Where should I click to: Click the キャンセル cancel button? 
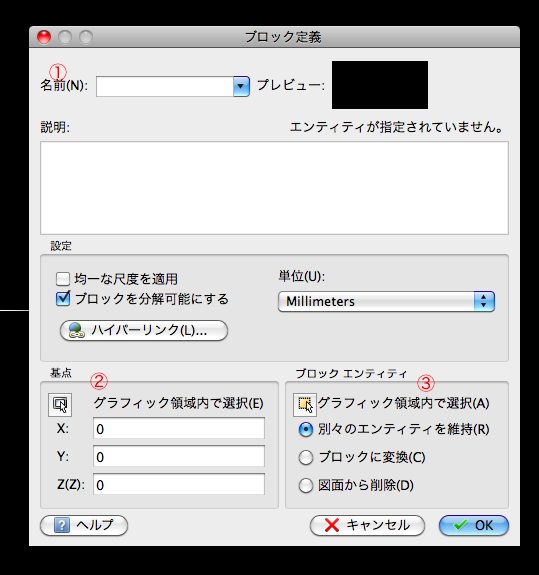coord(367,525)
